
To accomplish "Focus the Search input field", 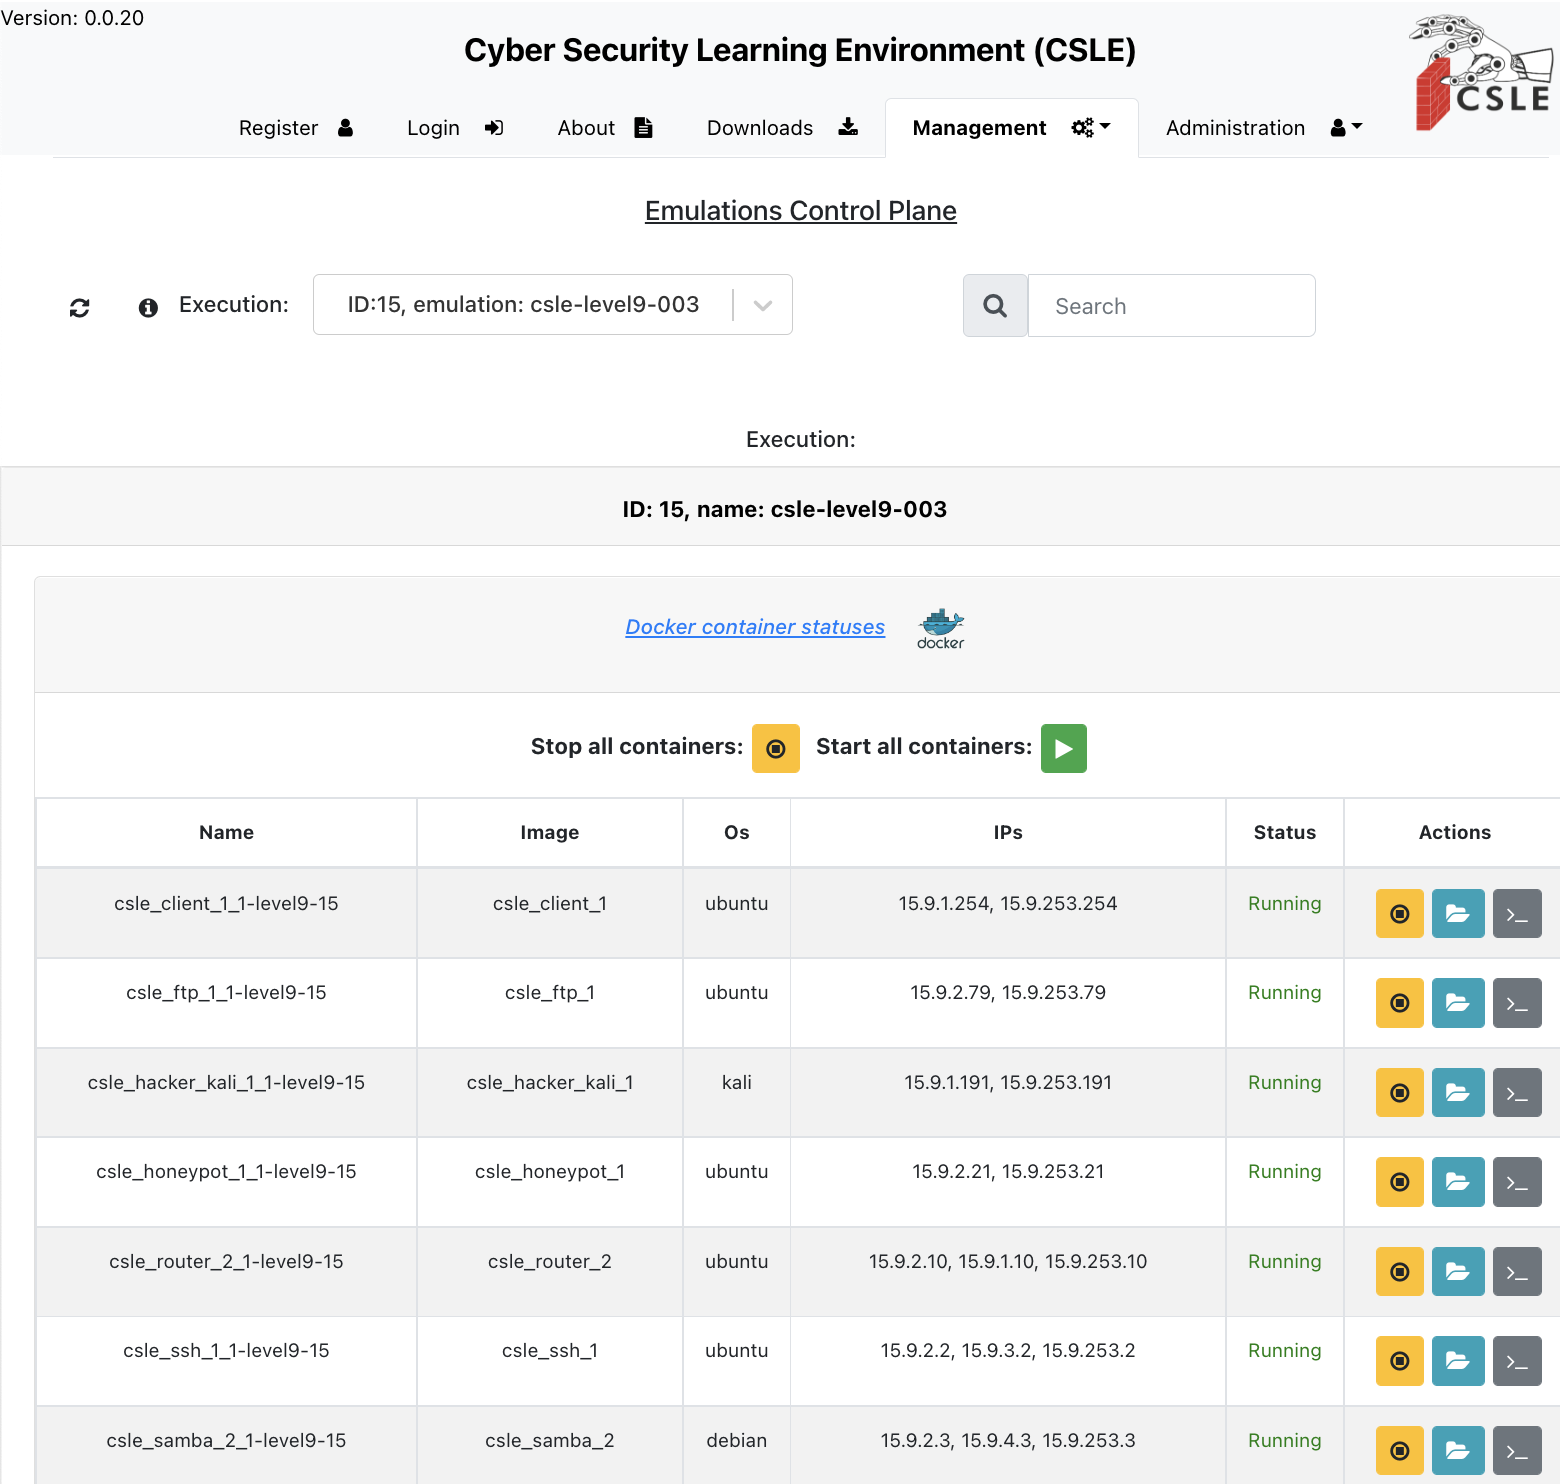I will point(1171,306).
